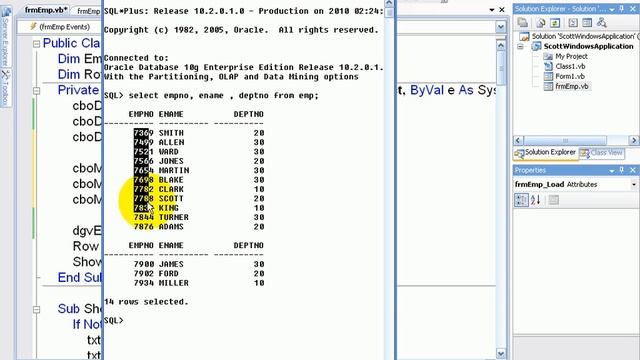
Task: Open the Properties object selector dropdown
Action: click(634, 184)
